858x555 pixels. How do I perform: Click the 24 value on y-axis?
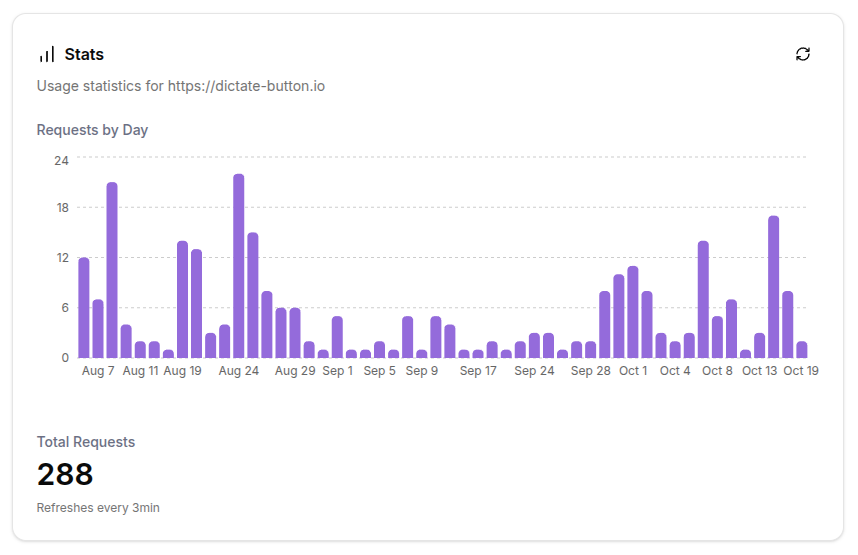coord(61,160)
